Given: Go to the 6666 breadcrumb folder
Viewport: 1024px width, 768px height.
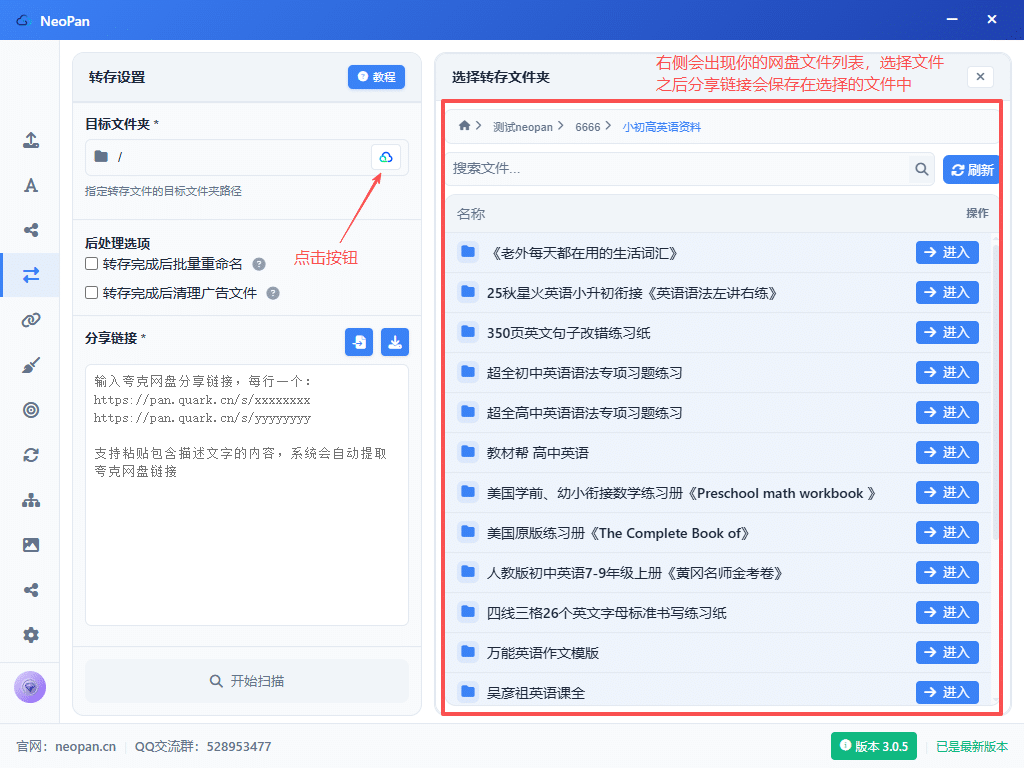Looking at the screenshot, I should click(x=588, y=127).
